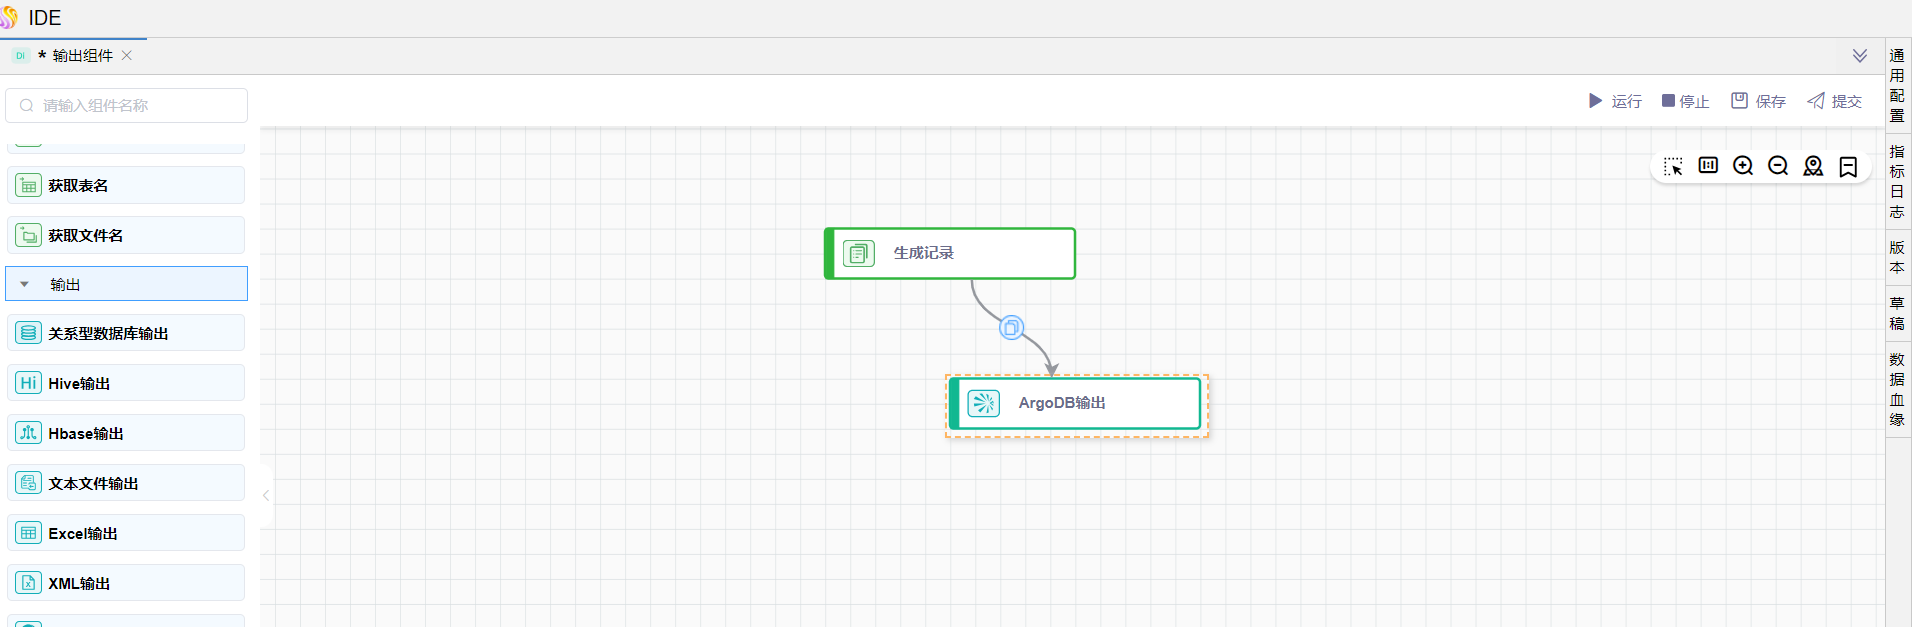Focus the component name search field
This screenshot has width=1912, height=627.
pyautogui.click(x=127, y=105)
